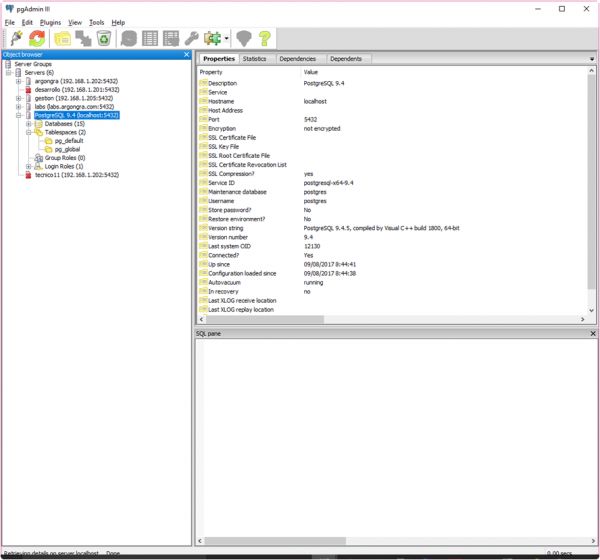Switch to the Dependents tab
Viewport: 600px width, 560px height.
point(346,59)
